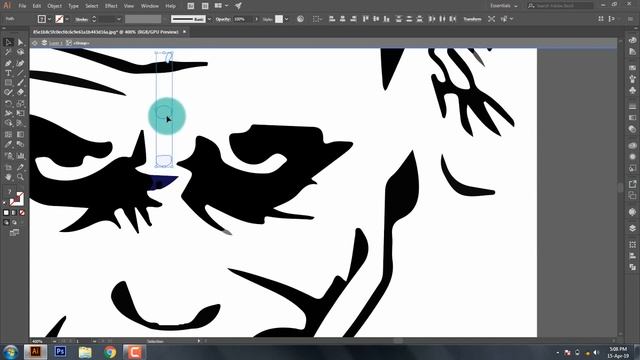Select the Blend tool

20,144
